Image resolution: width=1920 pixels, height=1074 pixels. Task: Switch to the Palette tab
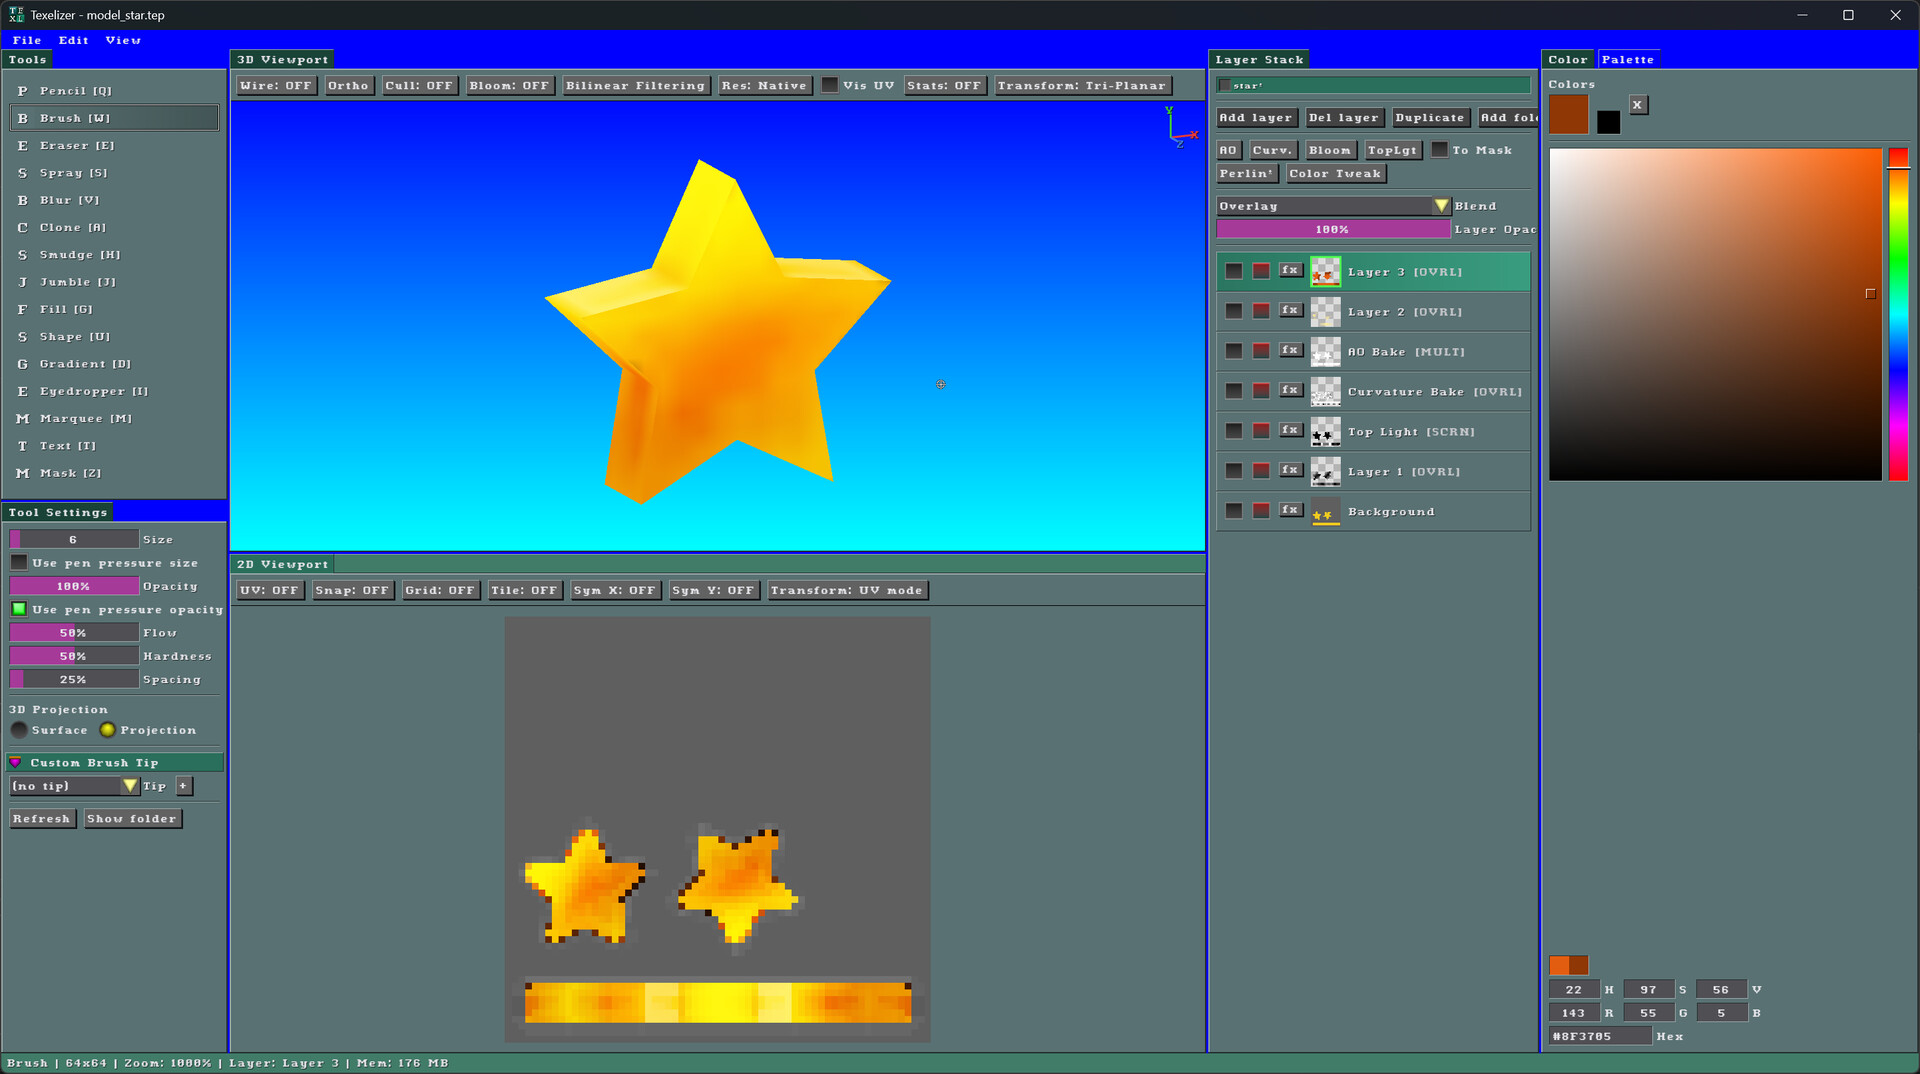[x=1627, y=60]
